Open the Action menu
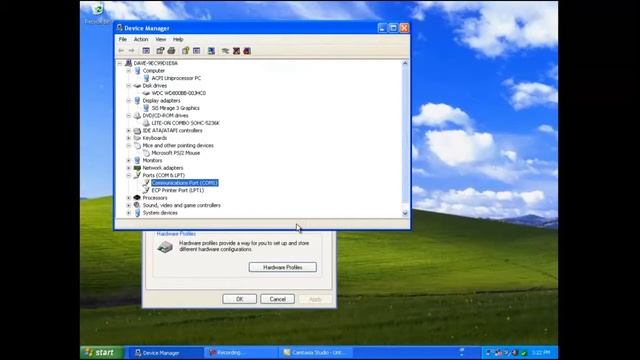 tap(141, 39)
